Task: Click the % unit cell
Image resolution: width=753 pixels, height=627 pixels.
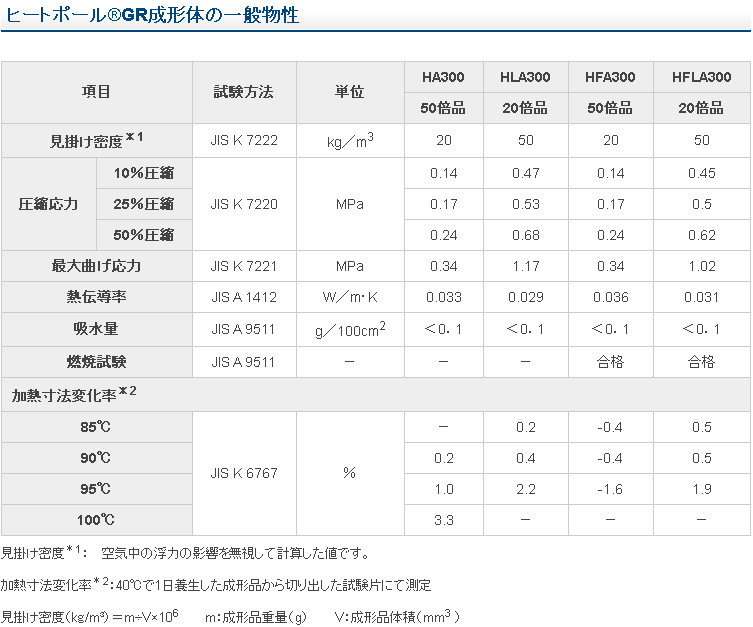Action: (350, 473)
